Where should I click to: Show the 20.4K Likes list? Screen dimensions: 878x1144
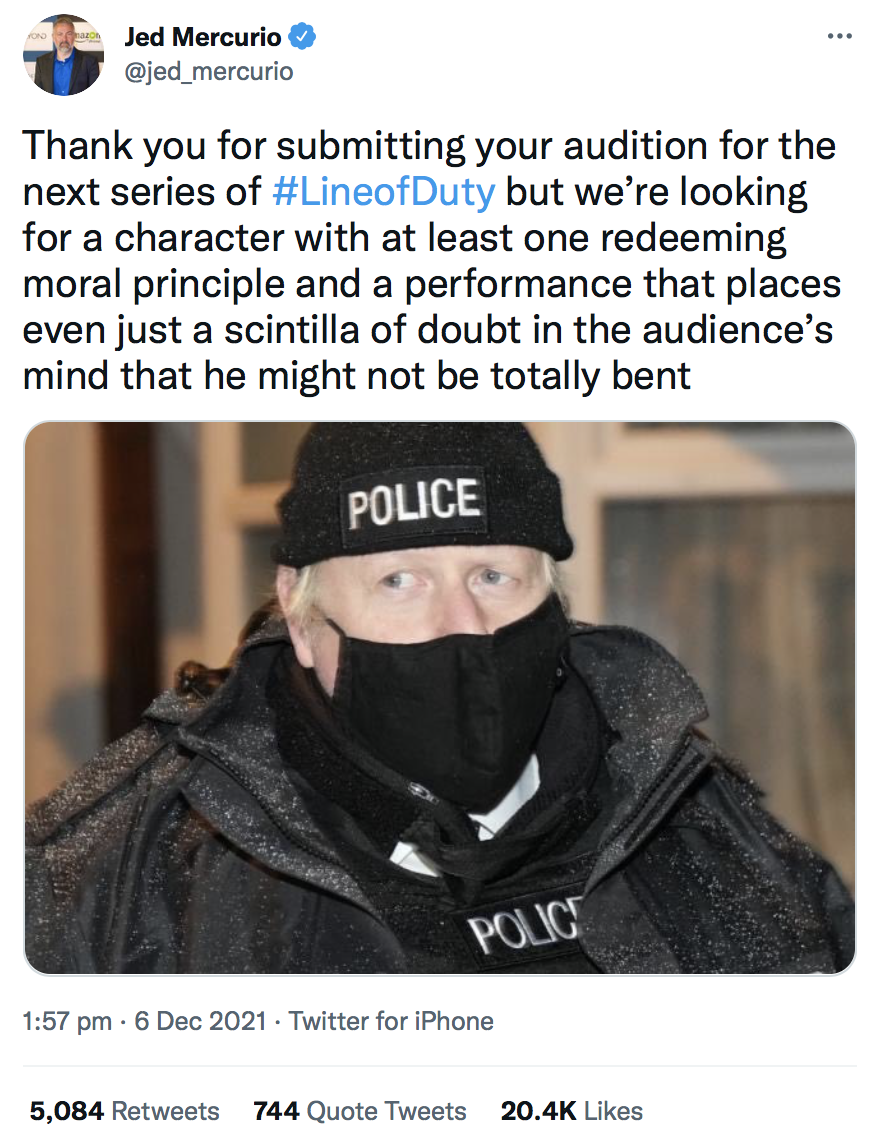571,1111
